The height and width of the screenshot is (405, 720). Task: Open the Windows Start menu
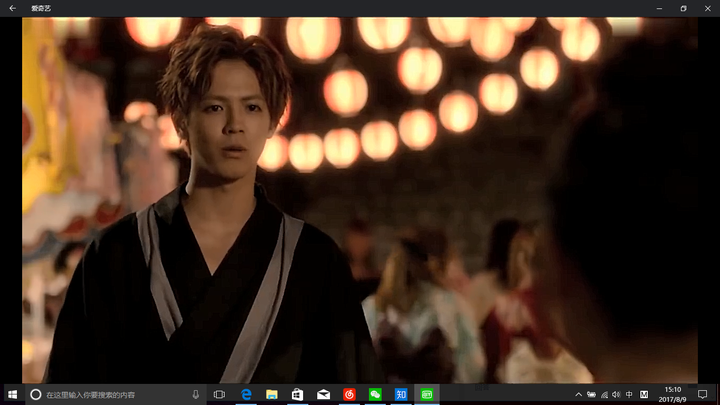pos(12,394)
